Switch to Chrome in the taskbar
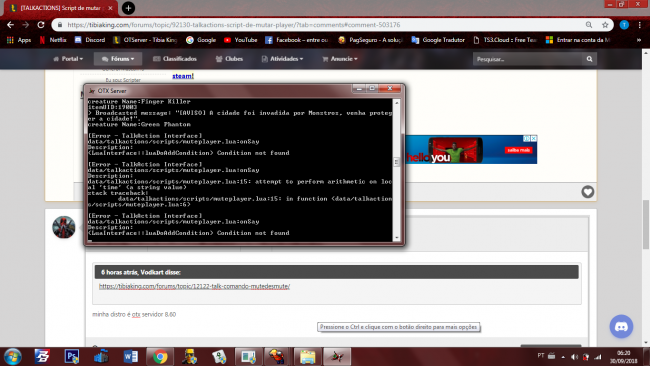This screenshot has width=650, height=366. coord(160,356)
